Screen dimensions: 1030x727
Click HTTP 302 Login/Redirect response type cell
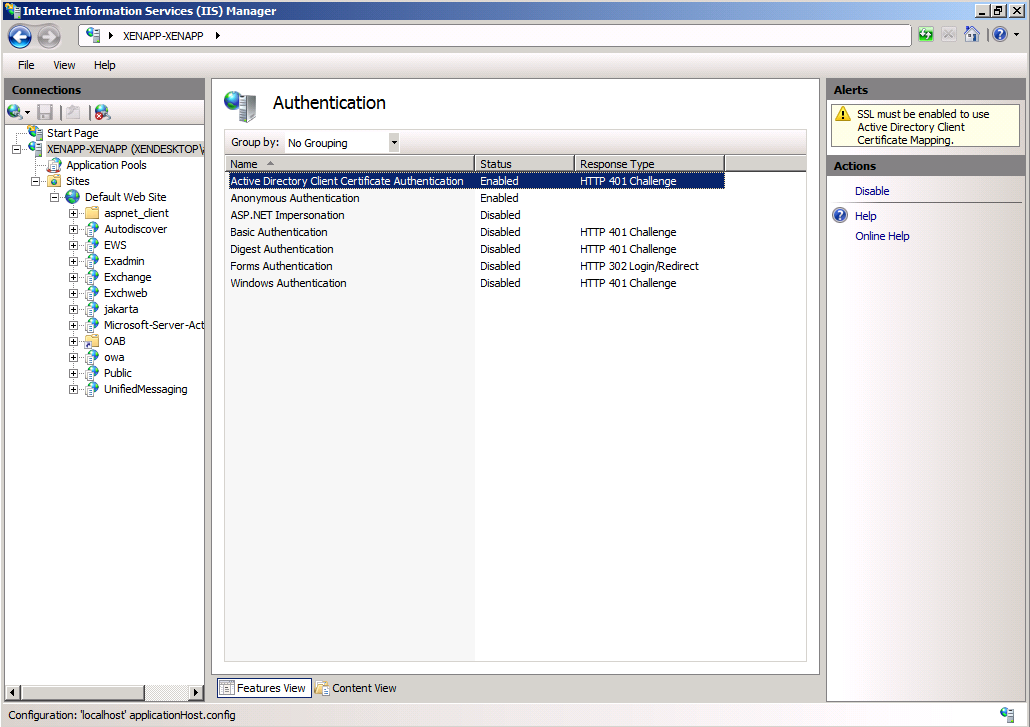pos(639,267)
